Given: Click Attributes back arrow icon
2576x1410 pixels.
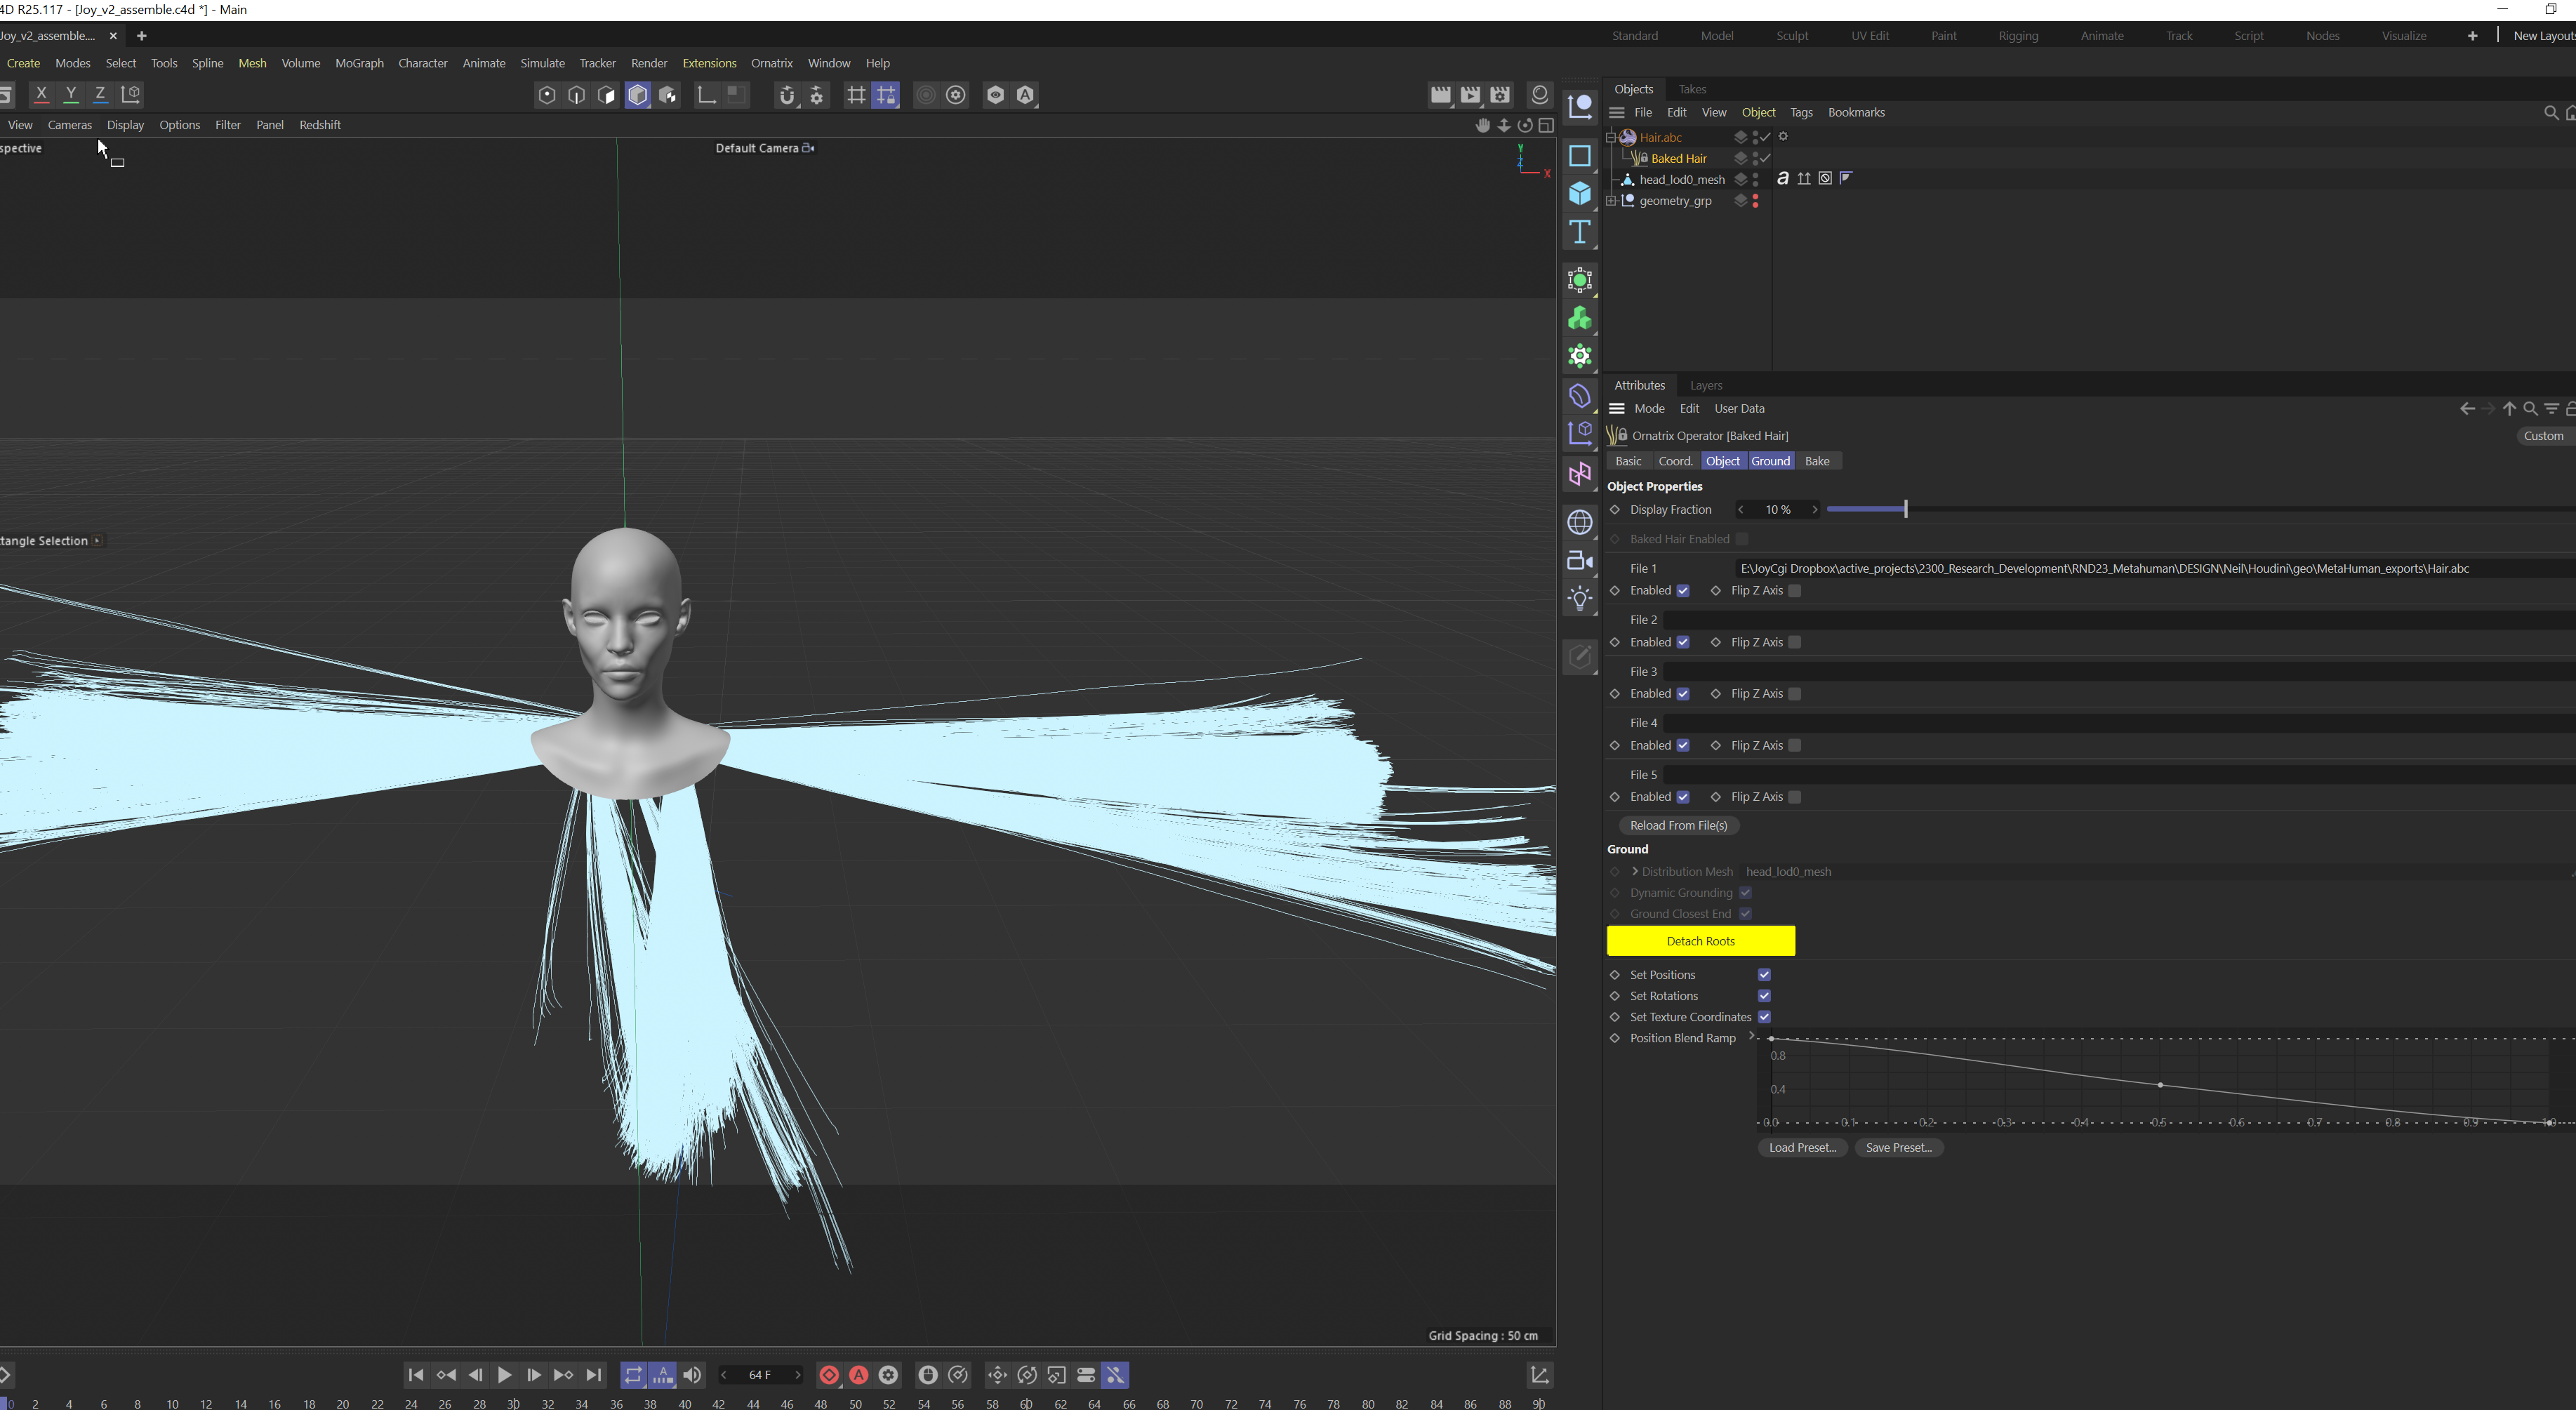Looking at the screenshot, I should coord(2467,408).
